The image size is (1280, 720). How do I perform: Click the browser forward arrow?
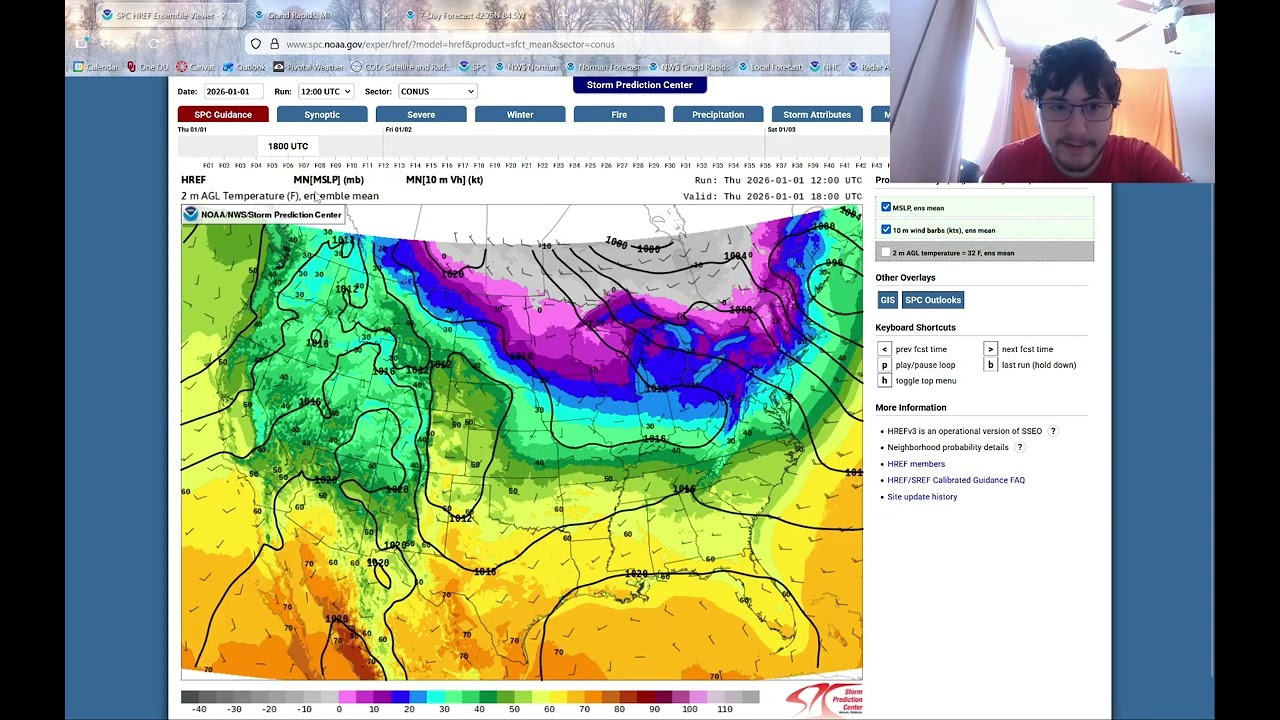coord(129,44)
